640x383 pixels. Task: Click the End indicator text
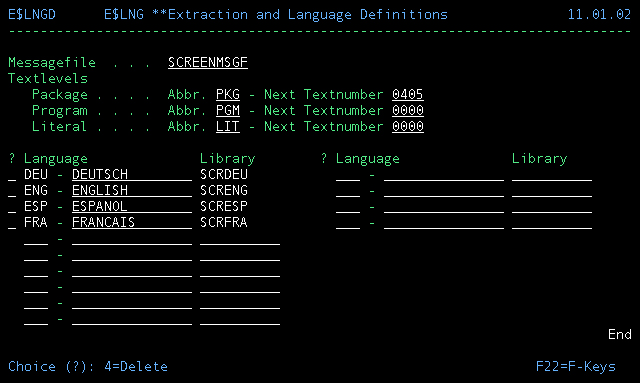pyautogui.click(x=620, y=334)
